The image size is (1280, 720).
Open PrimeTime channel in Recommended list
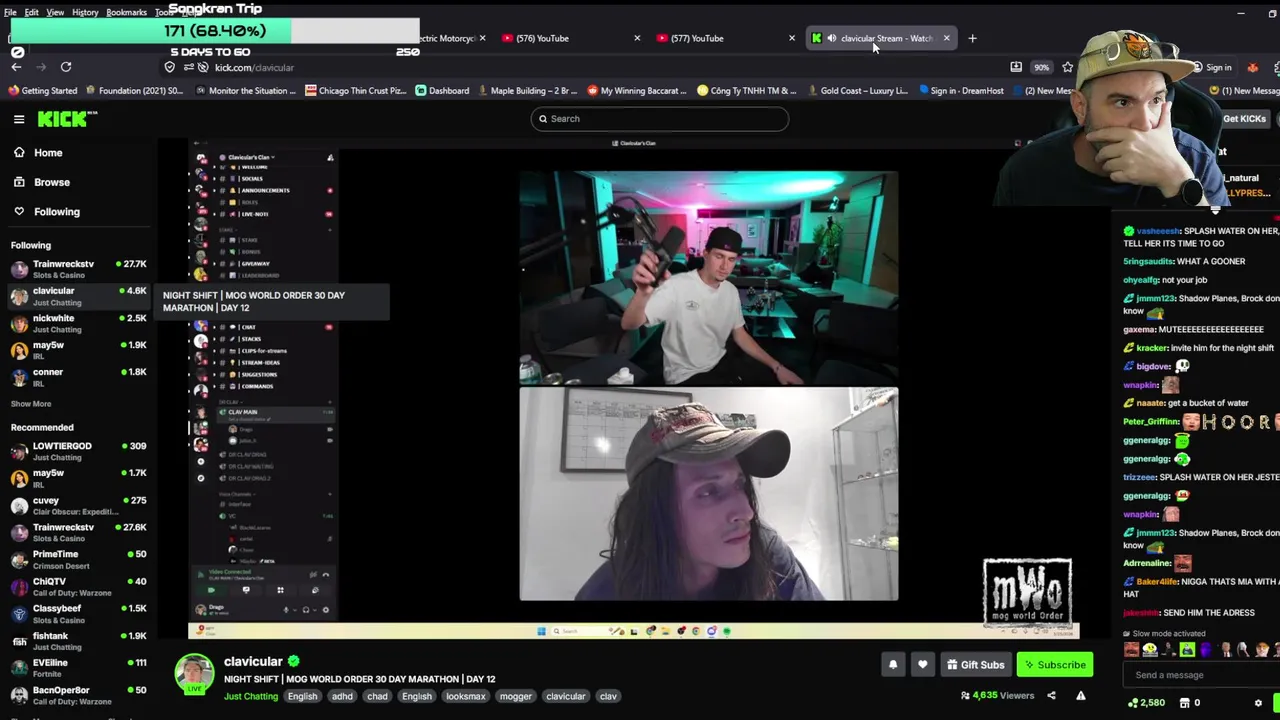(78, 559)
